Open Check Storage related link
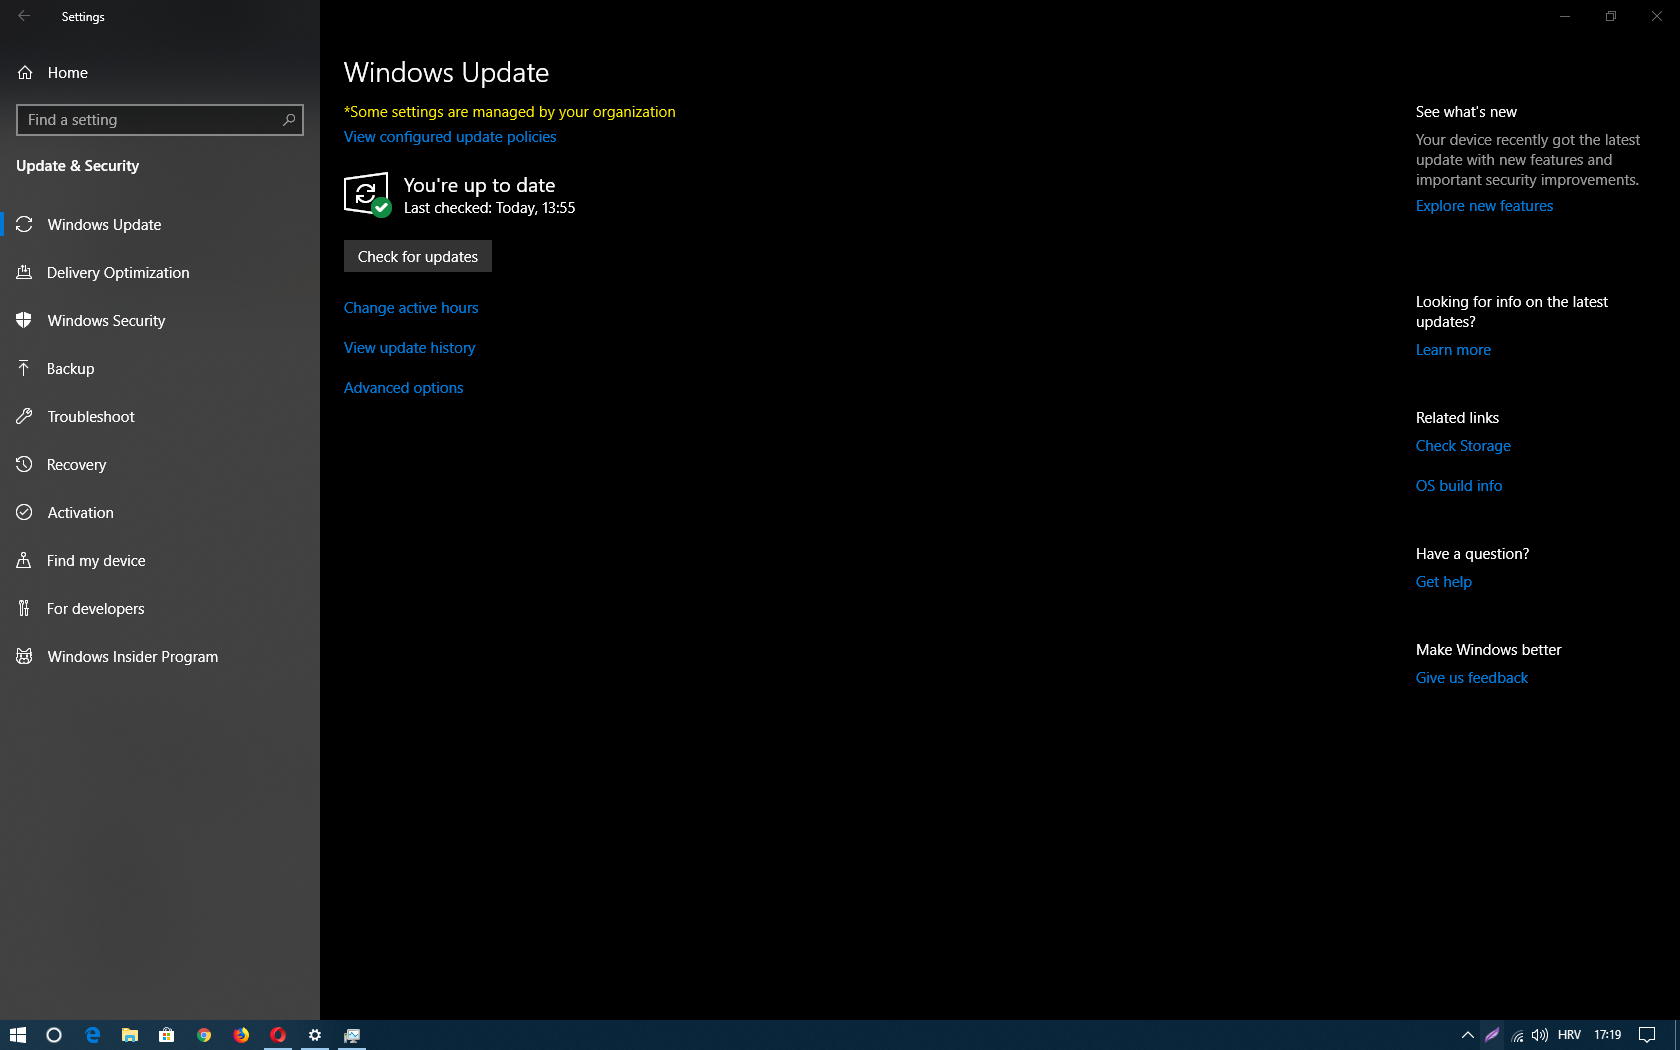Viewport: 1680px width, 1050px height. (x=1463, y=446)
